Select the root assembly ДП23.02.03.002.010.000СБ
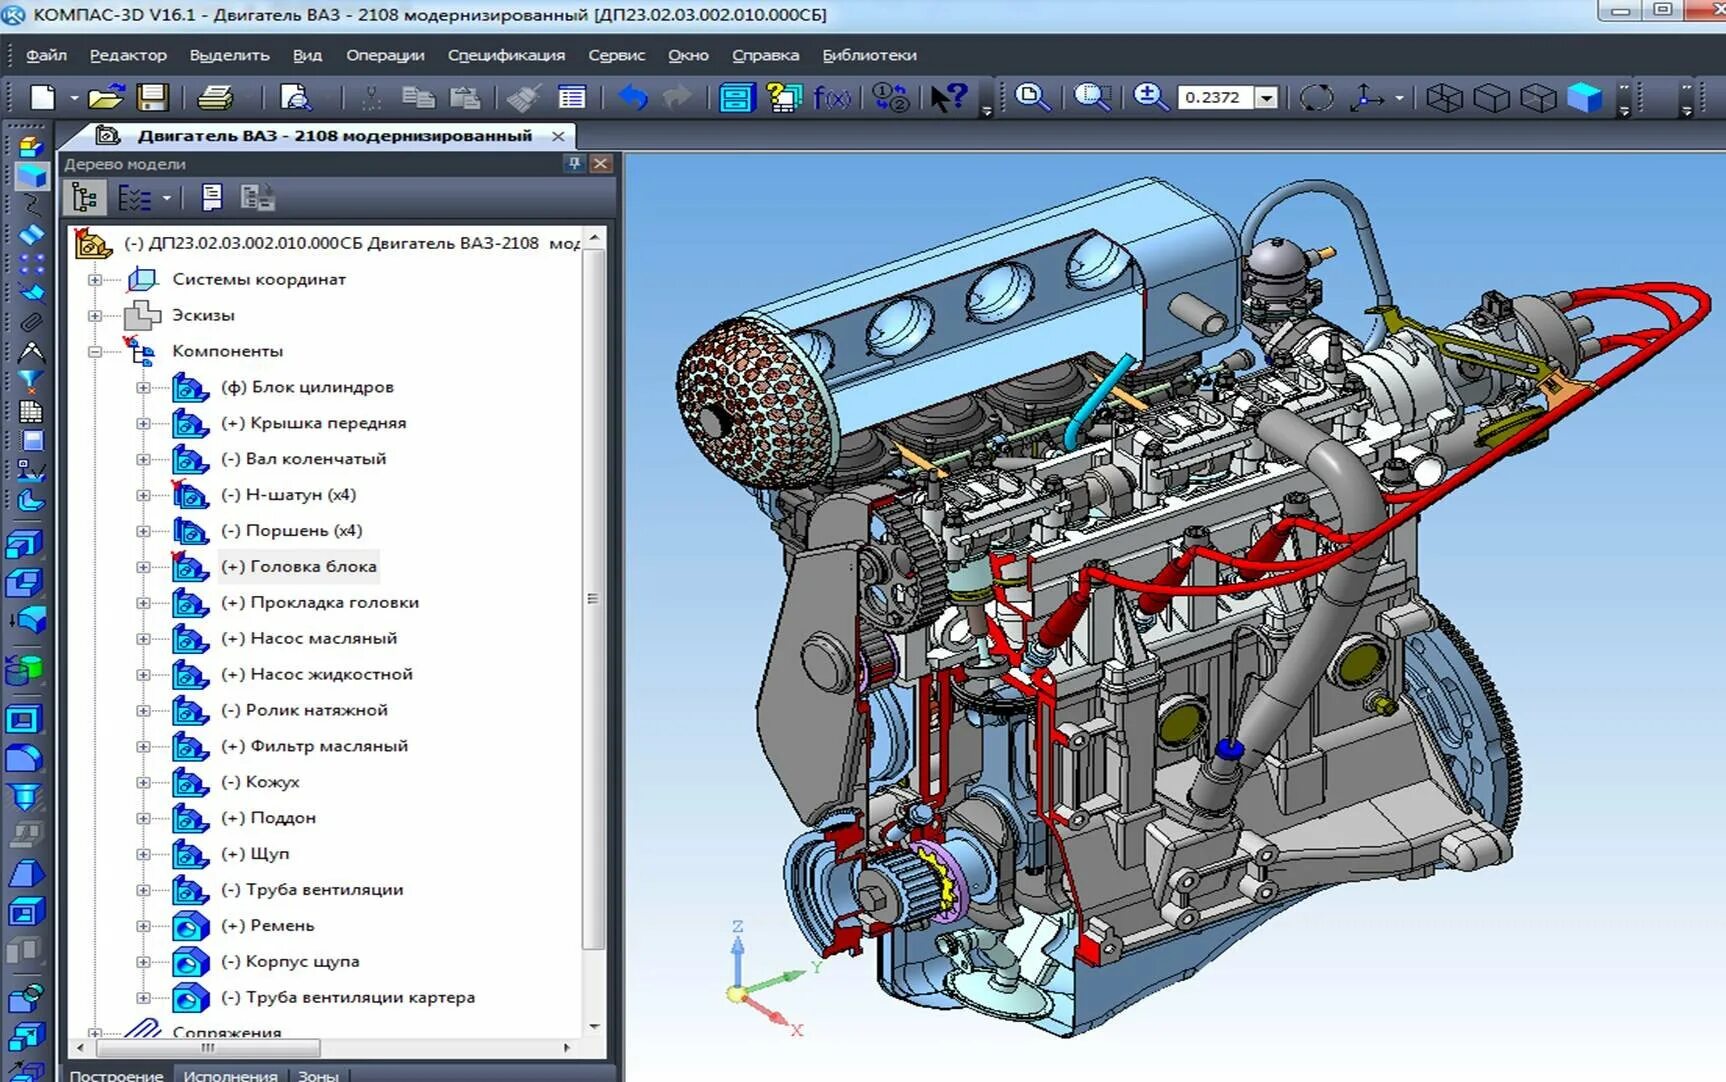The height and width of the screenshot is (1082, 1726). 352,243
